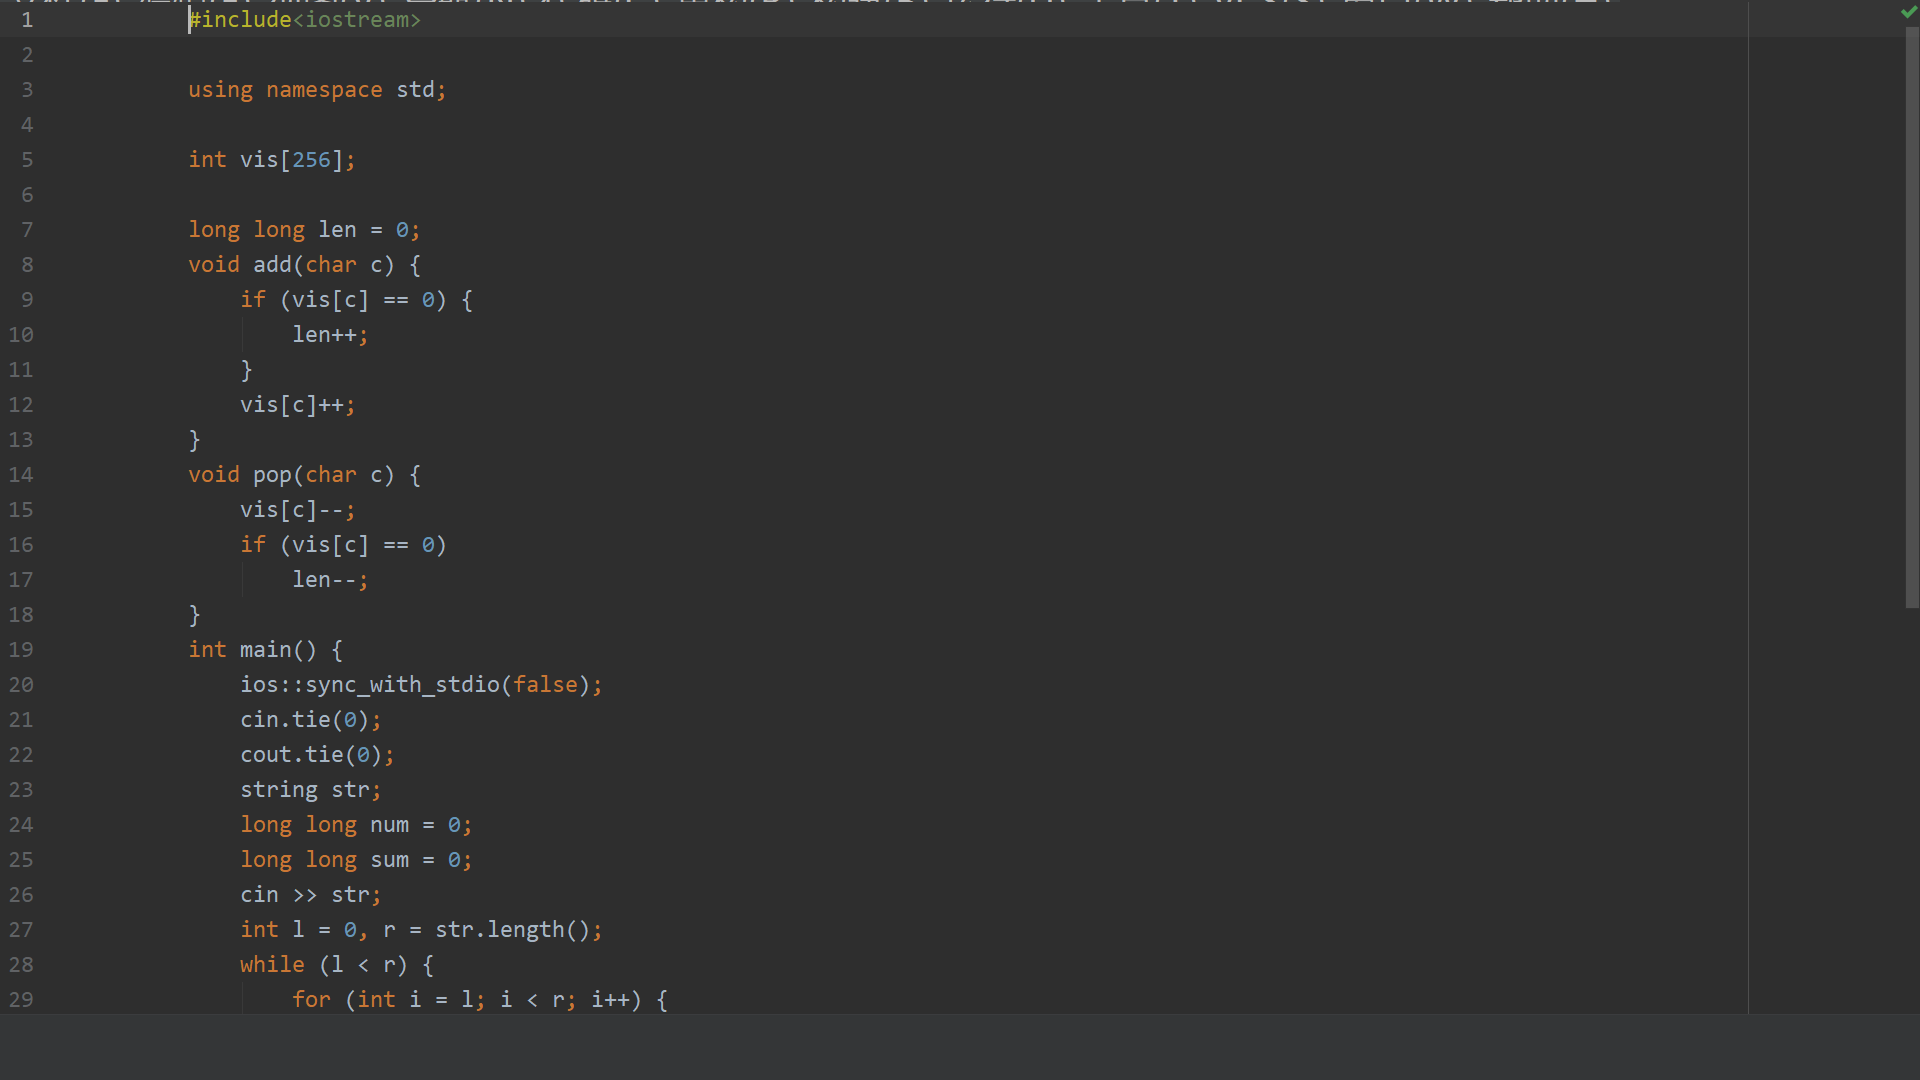This screenshot has width=1920, height=1080.
Task: Click 'long long num = 0;' line
Action: point(356,825)
